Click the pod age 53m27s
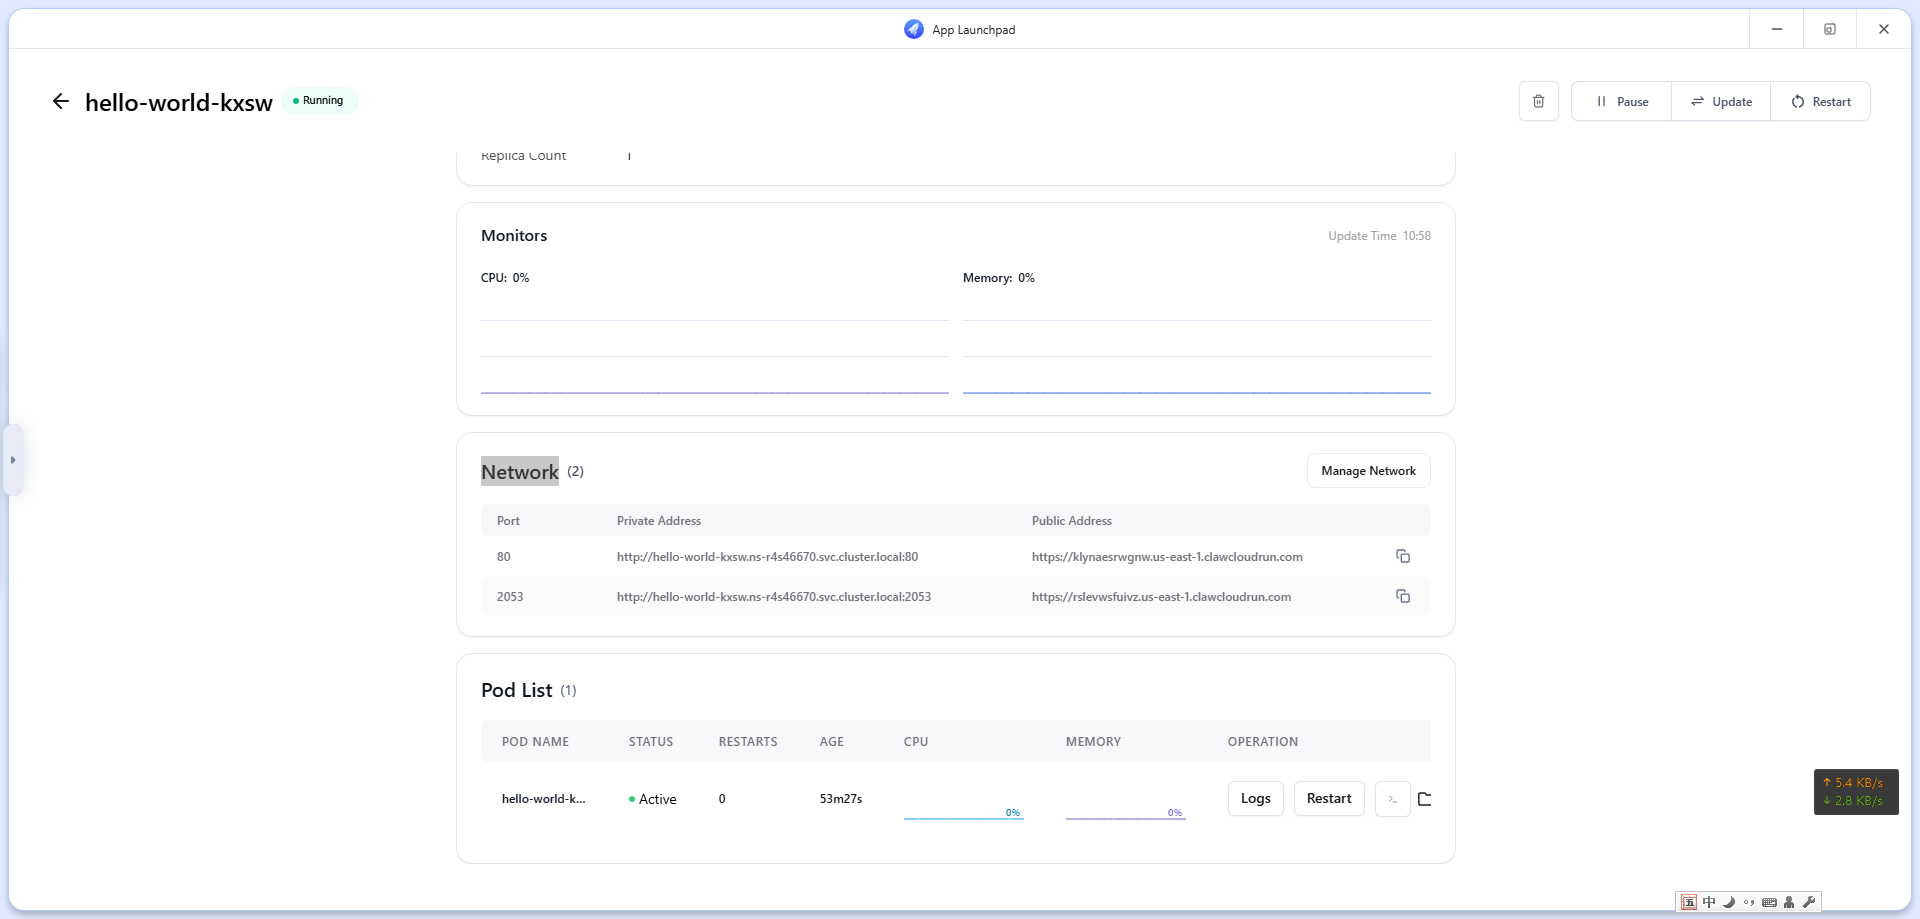 [x=840, y=799]
